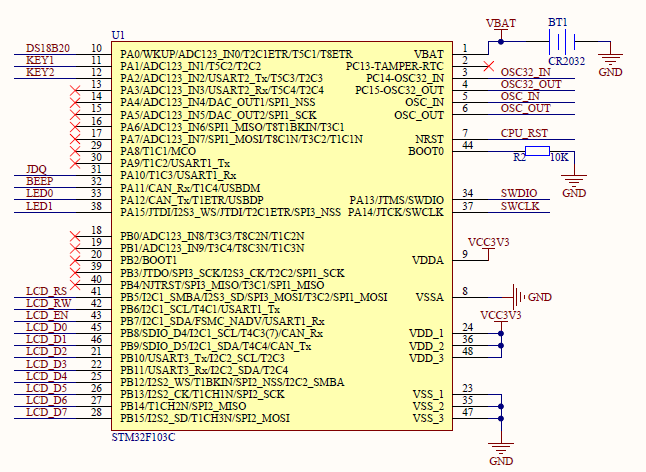Select the STM32F103C part name text
Screen dimensions: 646x472
[143, 437]
